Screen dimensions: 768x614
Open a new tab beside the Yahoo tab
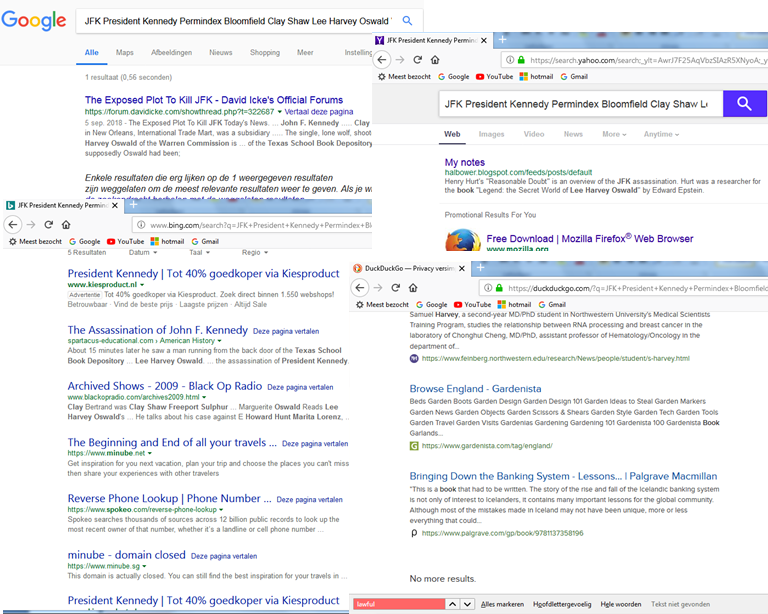pyautogui.click(x=502, y=40)
